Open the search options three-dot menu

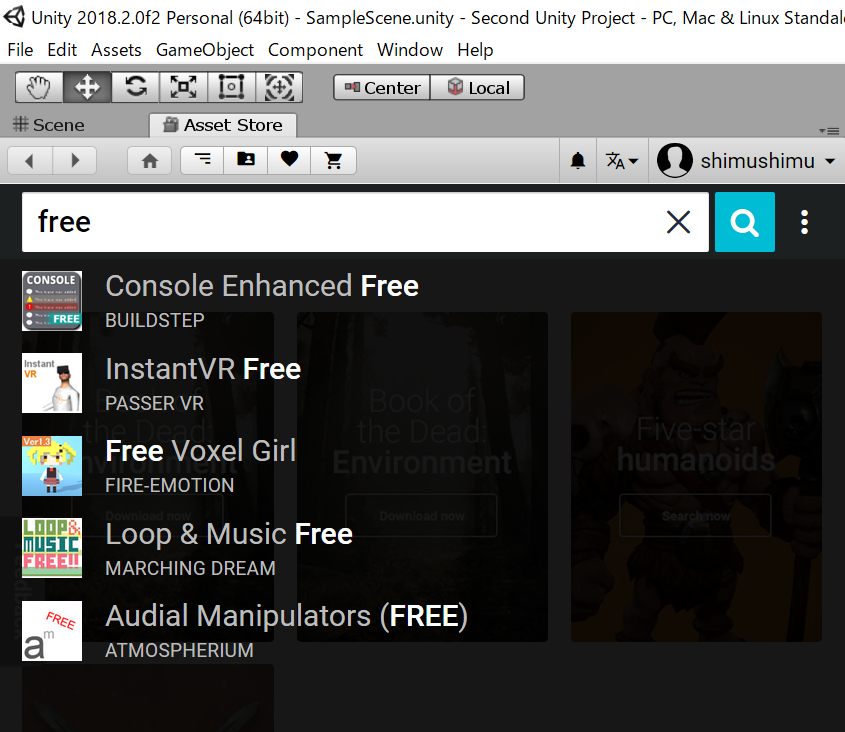tap(804, 222)
